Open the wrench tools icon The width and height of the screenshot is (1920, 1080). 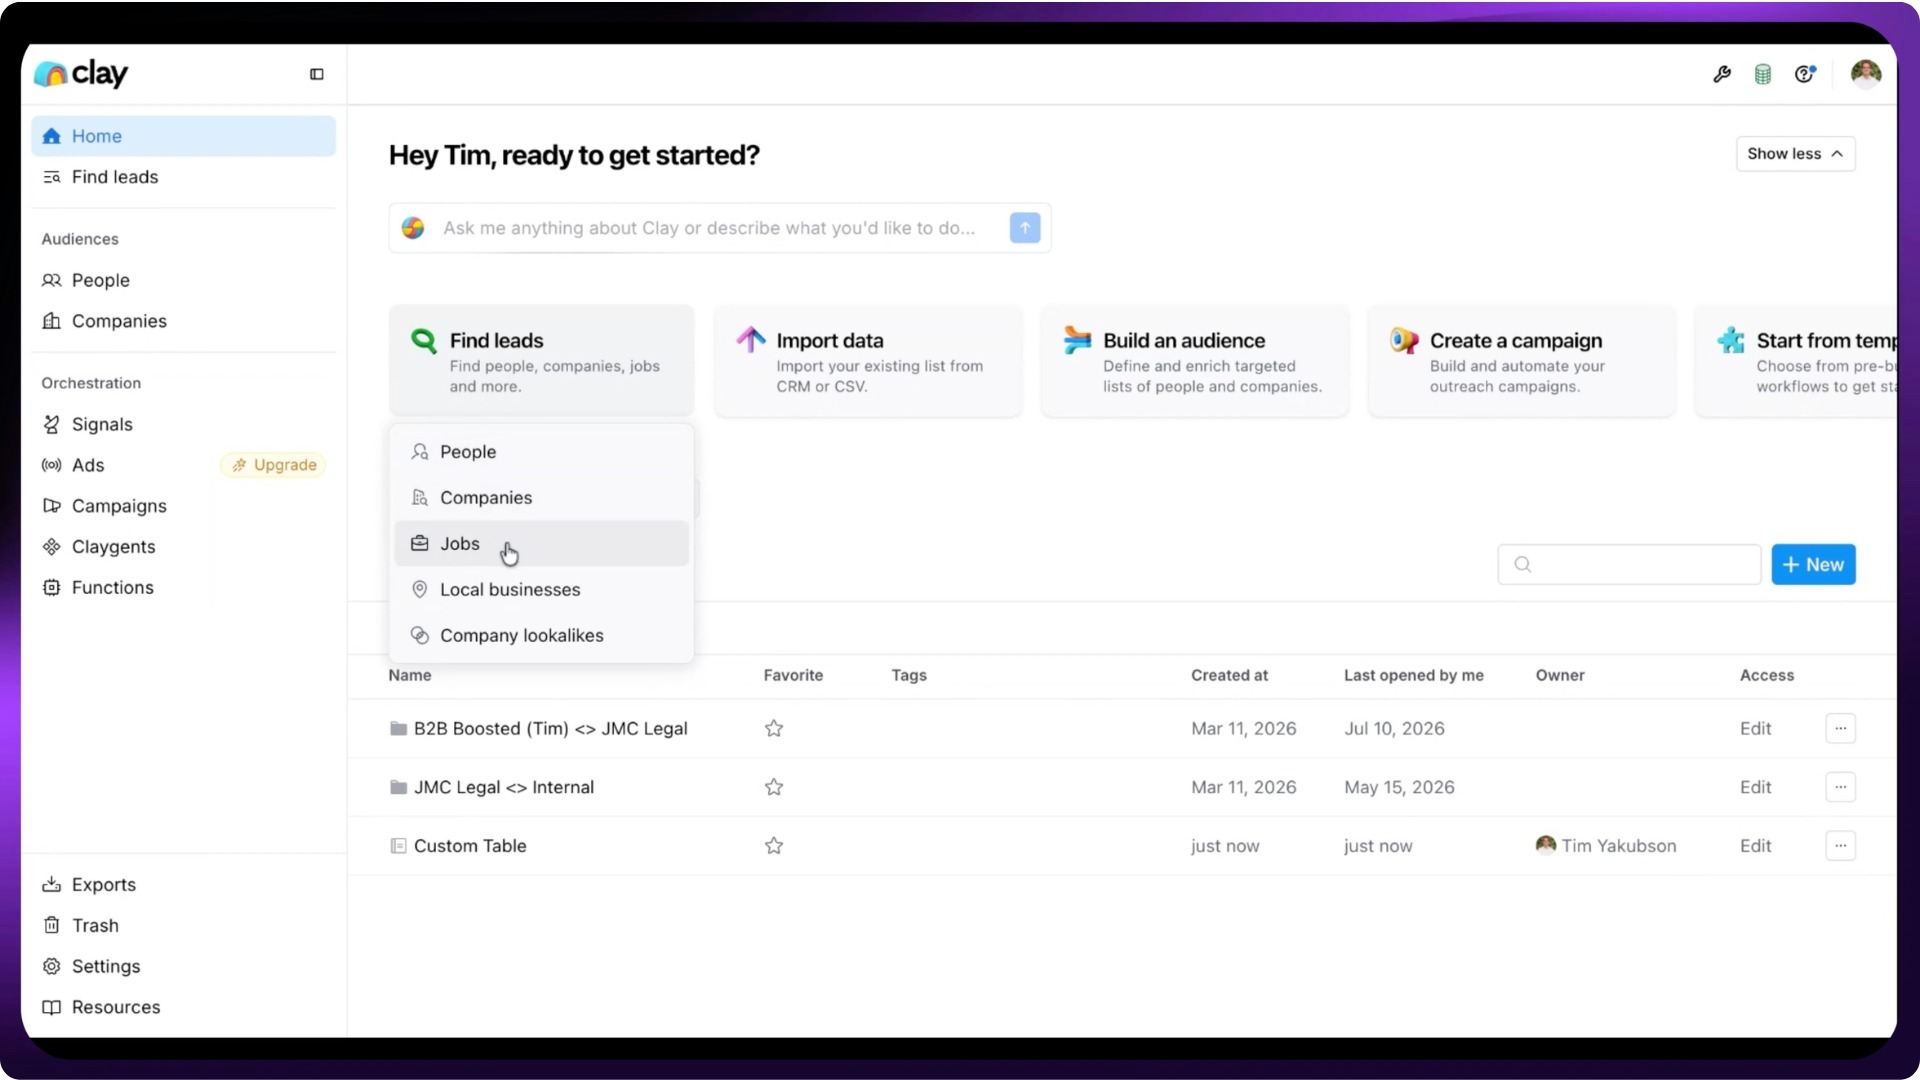1722,74
